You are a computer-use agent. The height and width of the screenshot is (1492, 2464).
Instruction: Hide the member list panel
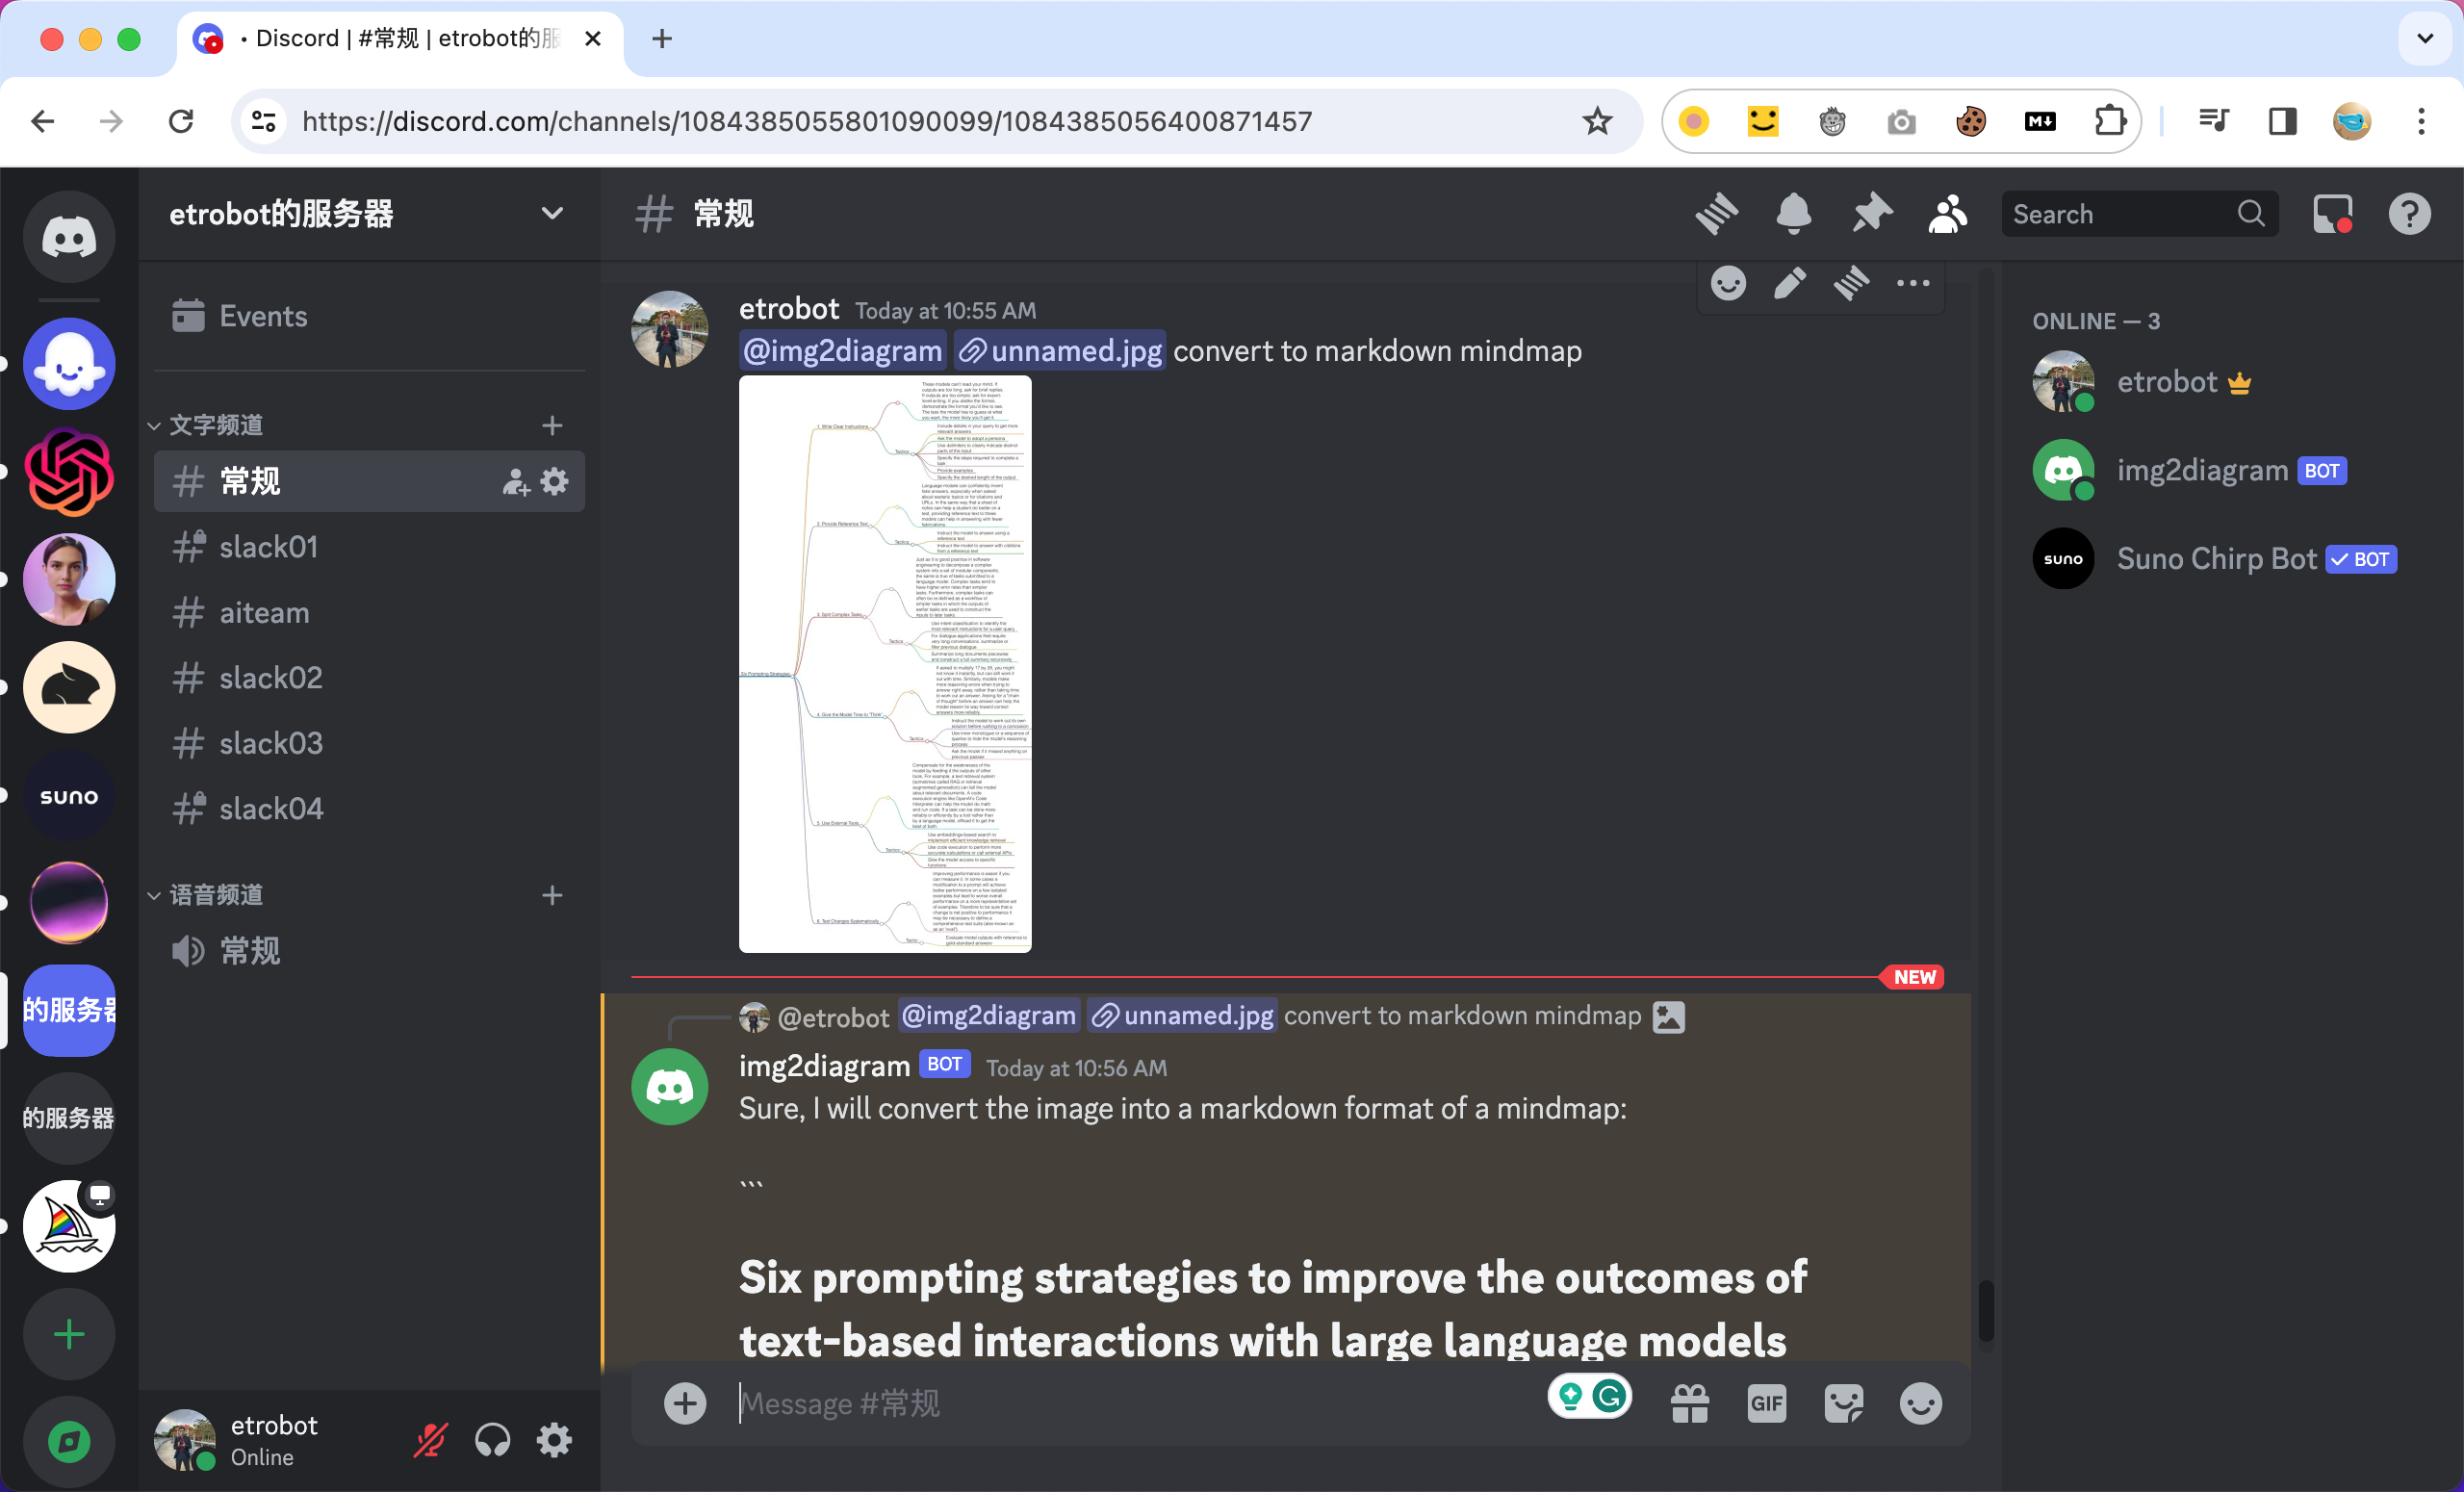click(1947, 214)
